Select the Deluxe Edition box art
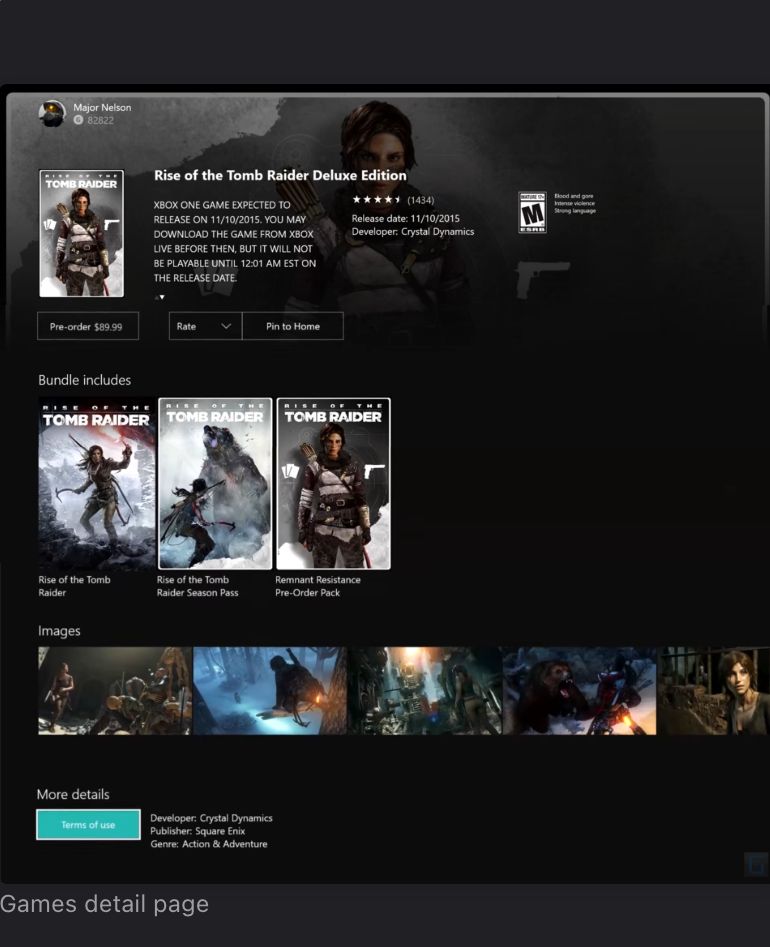 tap(82, 233)
